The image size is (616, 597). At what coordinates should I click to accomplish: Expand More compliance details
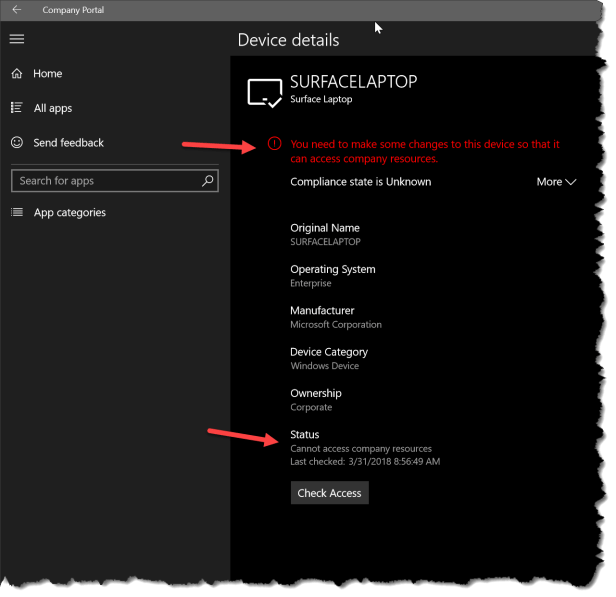coord(556,182)
